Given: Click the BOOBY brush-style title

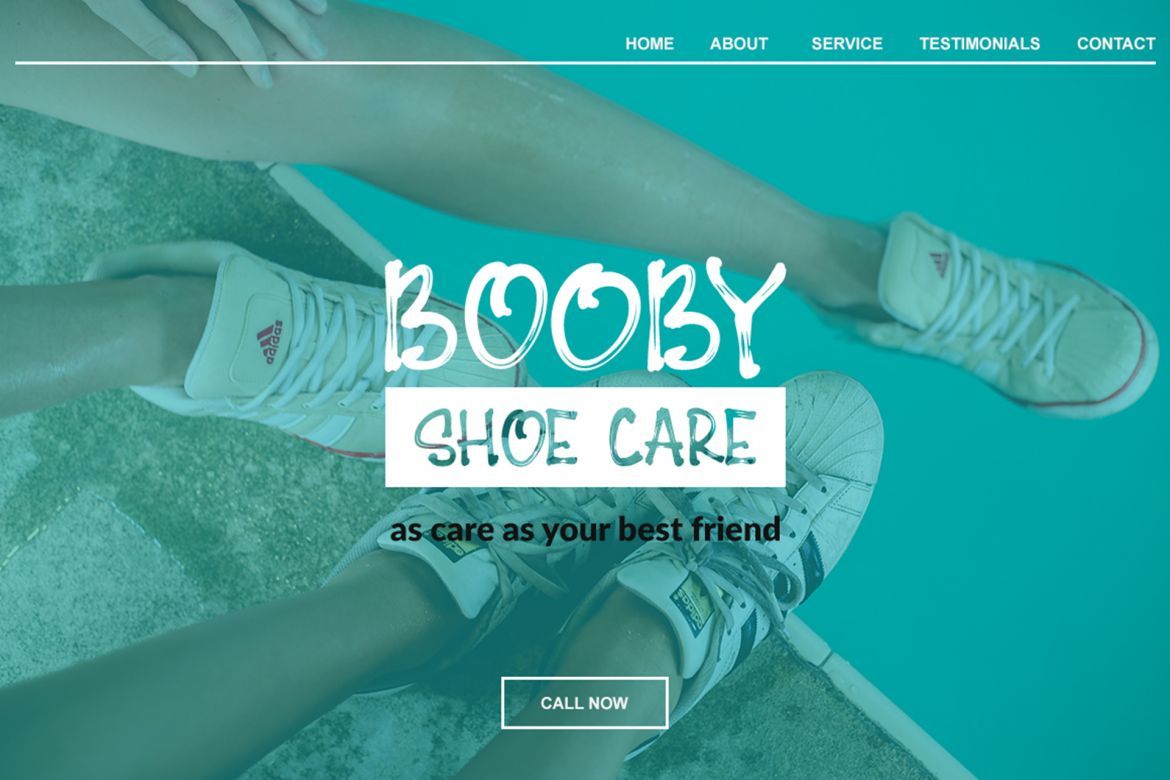Looking at the screenshot, I should [x=585, y=316].
